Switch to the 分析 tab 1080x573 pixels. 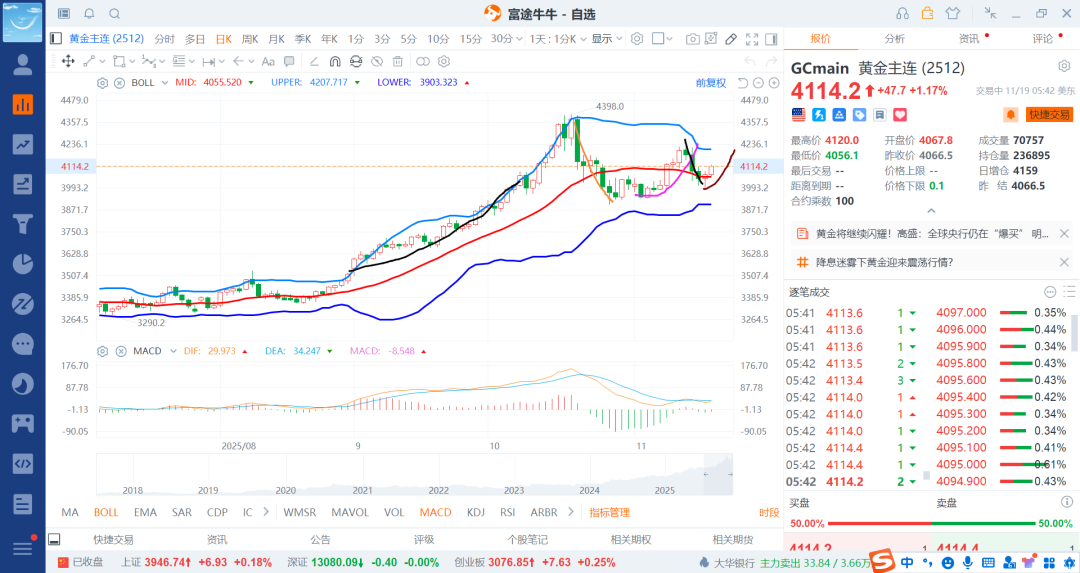[894, 38]
